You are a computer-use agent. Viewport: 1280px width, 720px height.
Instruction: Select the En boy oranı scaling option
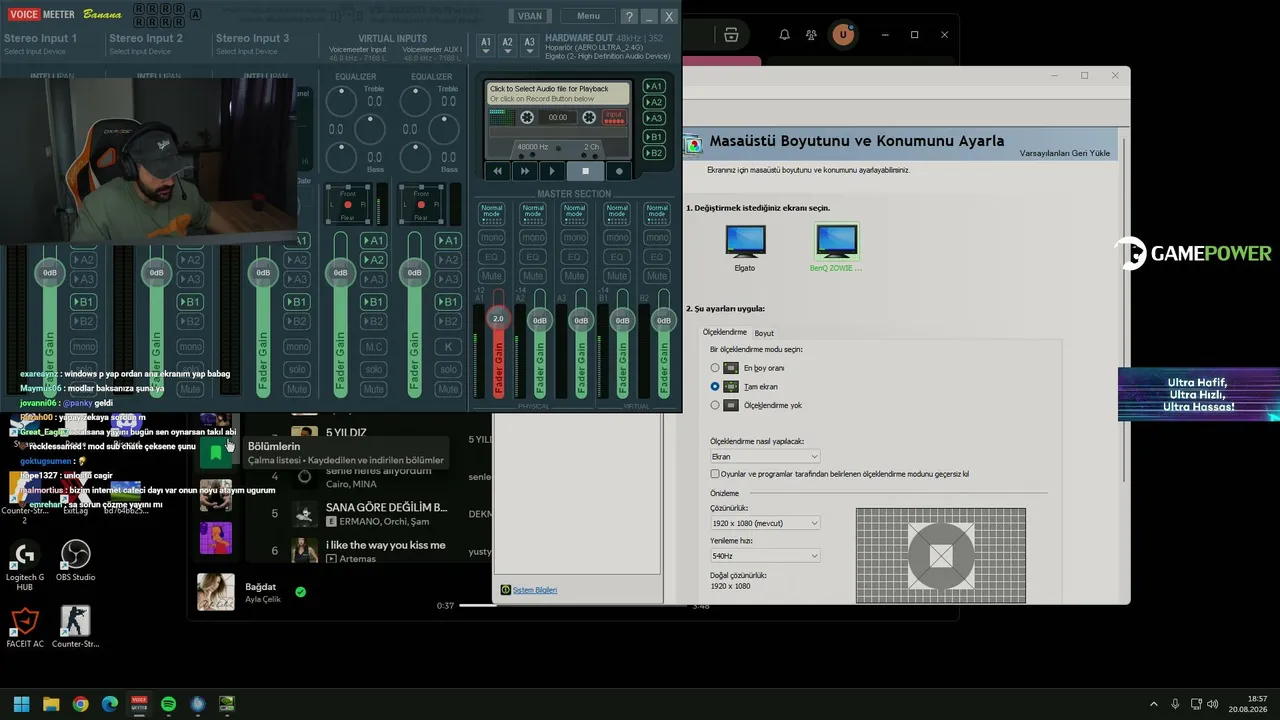pyautogui.click(x=715, y=368)
